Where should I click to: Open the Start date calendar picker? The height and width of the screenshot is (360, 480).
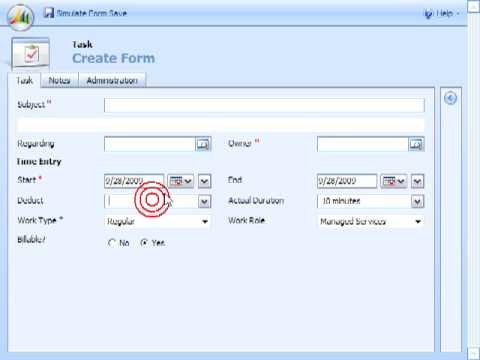(180, 181)
